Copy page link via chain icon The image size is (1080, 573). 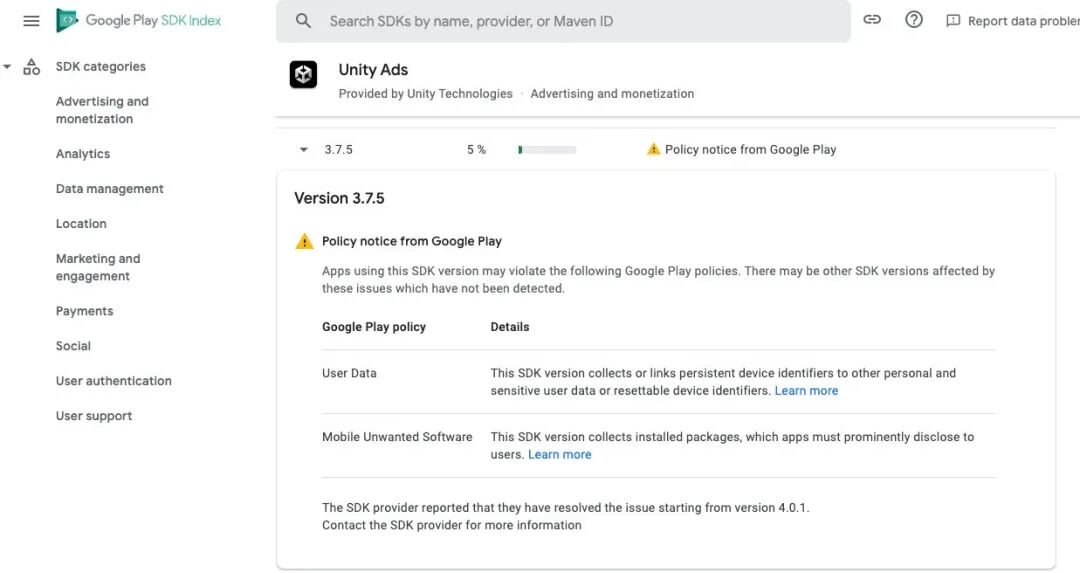tap(872, 19)
